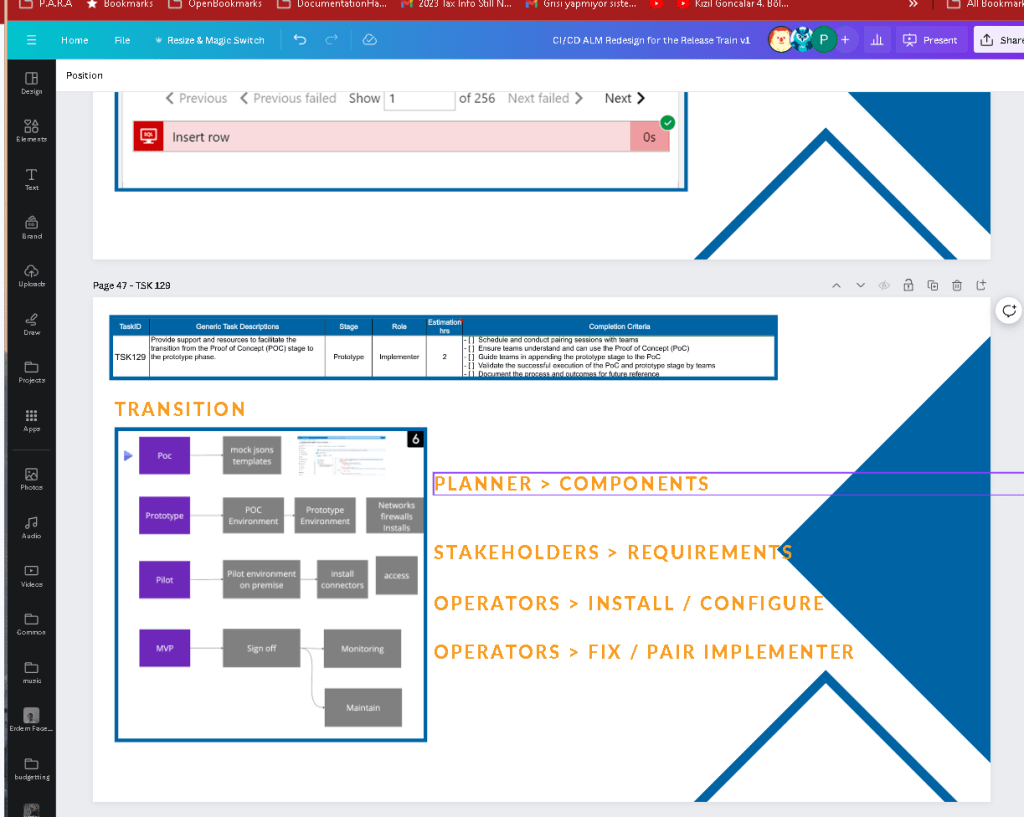
Task: Toggle cloud save status icon
Action: [x=370, y=40]
